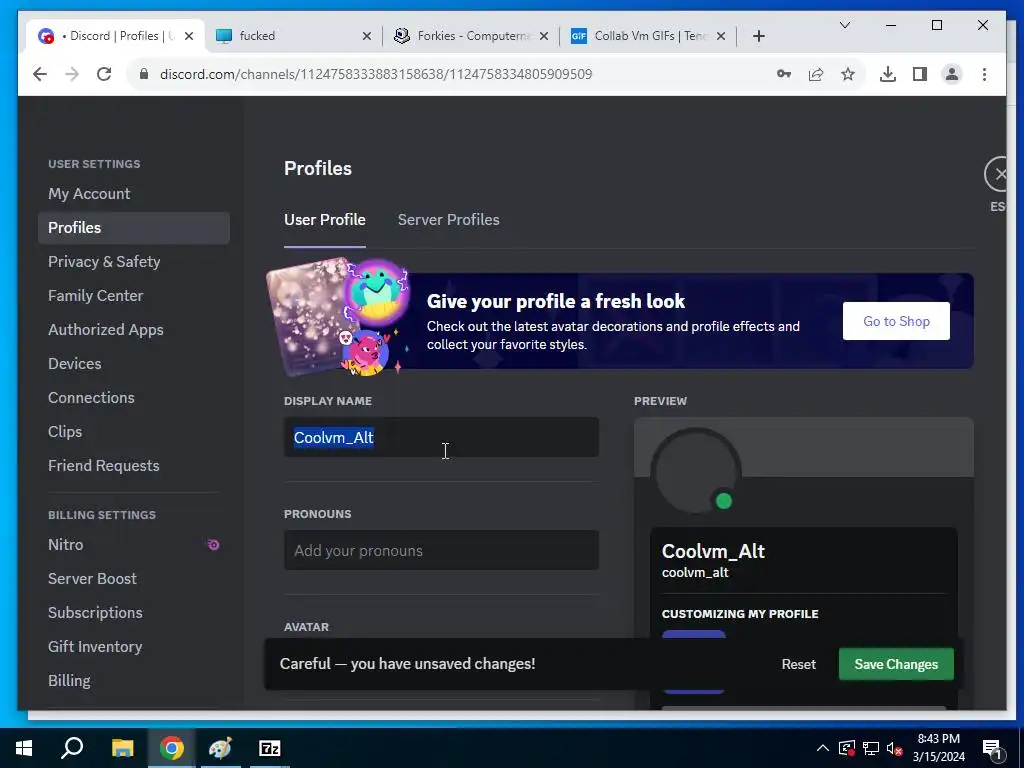Open File Explorer from the taskbar
1024x768 pixels.
[122, 748]
